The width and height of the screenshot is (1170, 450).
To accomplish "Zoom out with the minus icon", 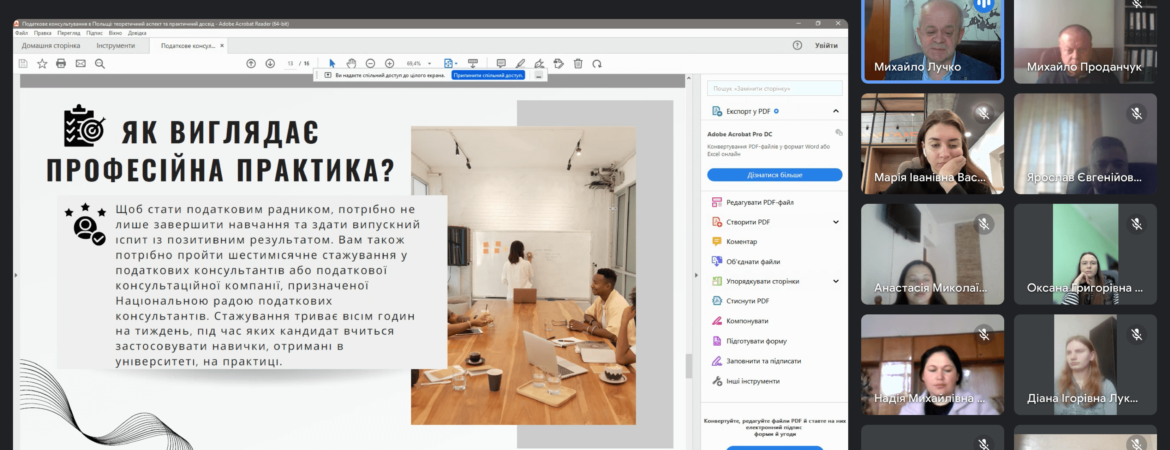I will pyautogui.click(x=370, y=64).
